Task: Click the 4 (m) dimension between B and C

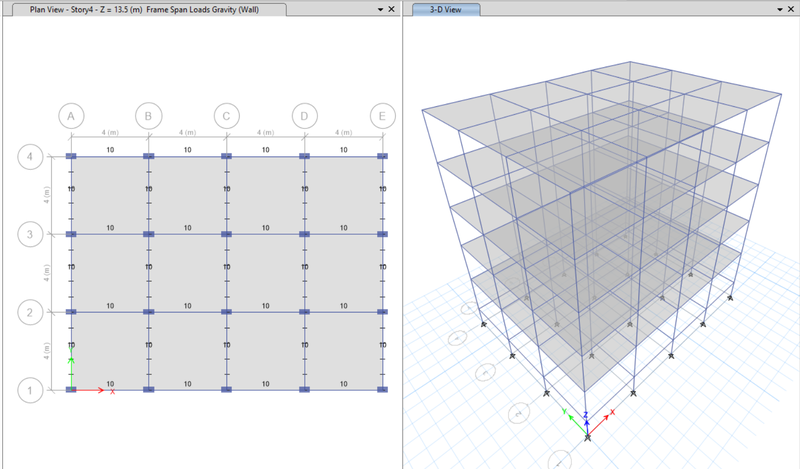Action: tap(187, 133)
